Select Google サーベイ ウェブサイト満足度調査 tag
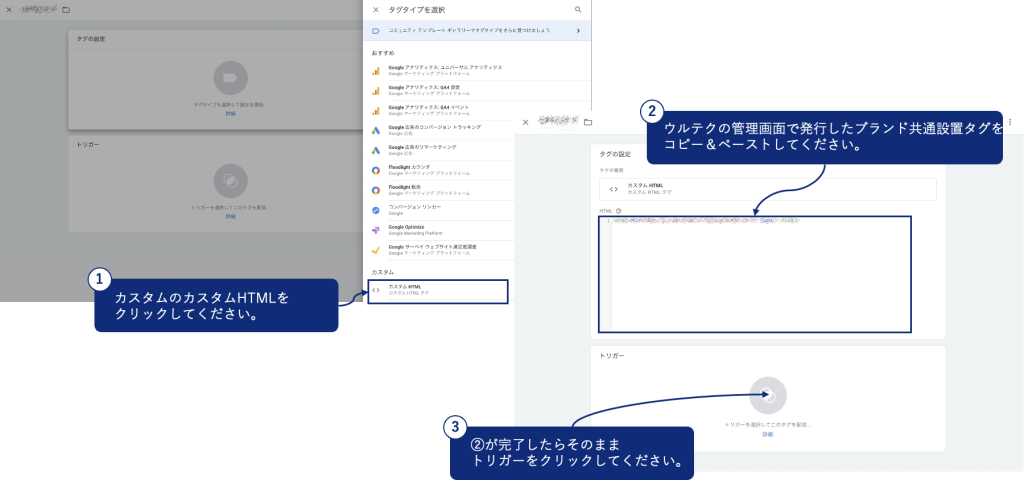The height and width of the screenshot is (480, 1024). tap(432, 248)
